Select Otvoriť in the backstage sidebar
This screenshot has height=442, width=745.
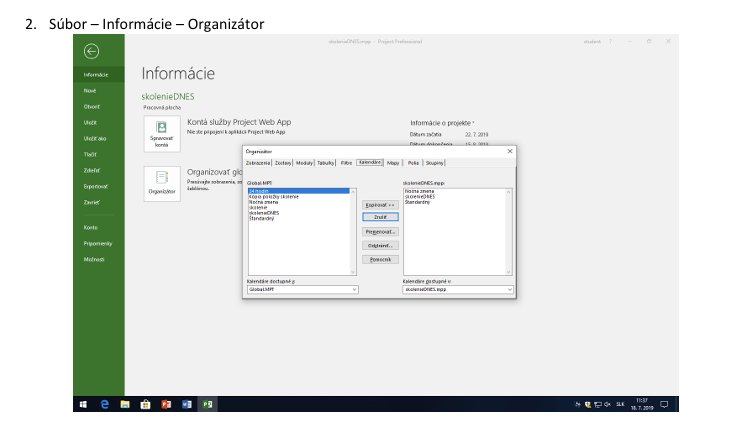click(x=99, y=106)
